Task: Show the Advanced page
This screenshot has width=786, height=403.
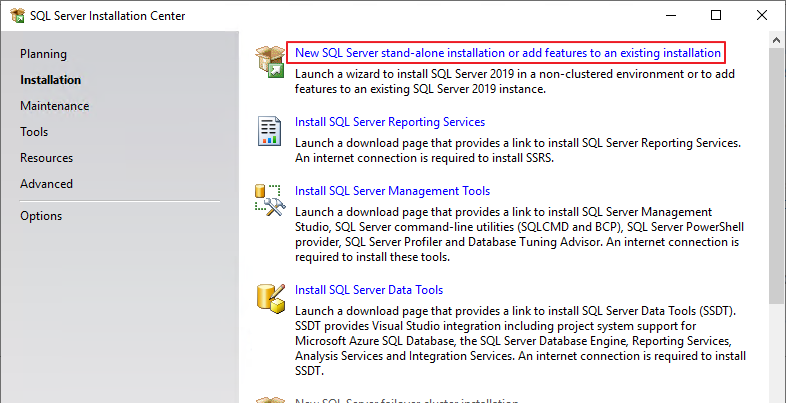Action: (x=47, y=184)
